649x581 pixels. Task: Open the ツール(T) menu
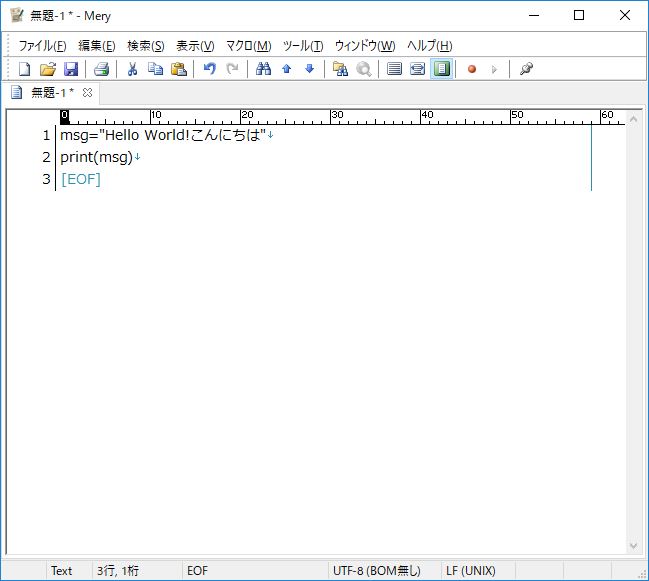[x=303, y=46]
